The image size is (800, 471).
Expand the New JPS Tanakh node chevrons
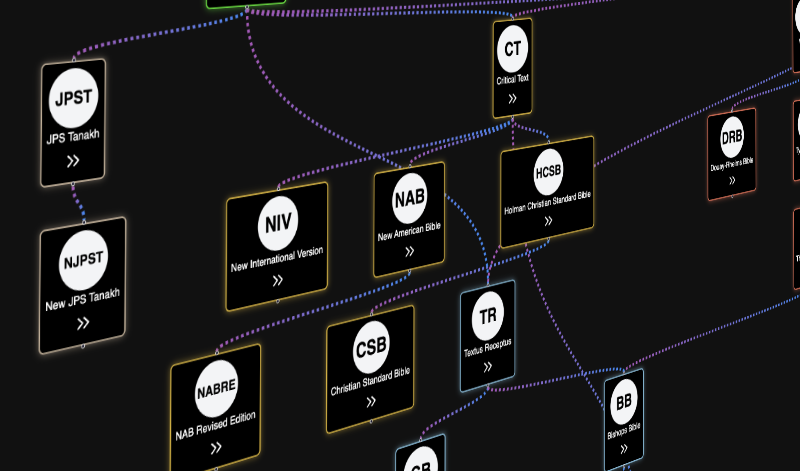tap(83, 323)
